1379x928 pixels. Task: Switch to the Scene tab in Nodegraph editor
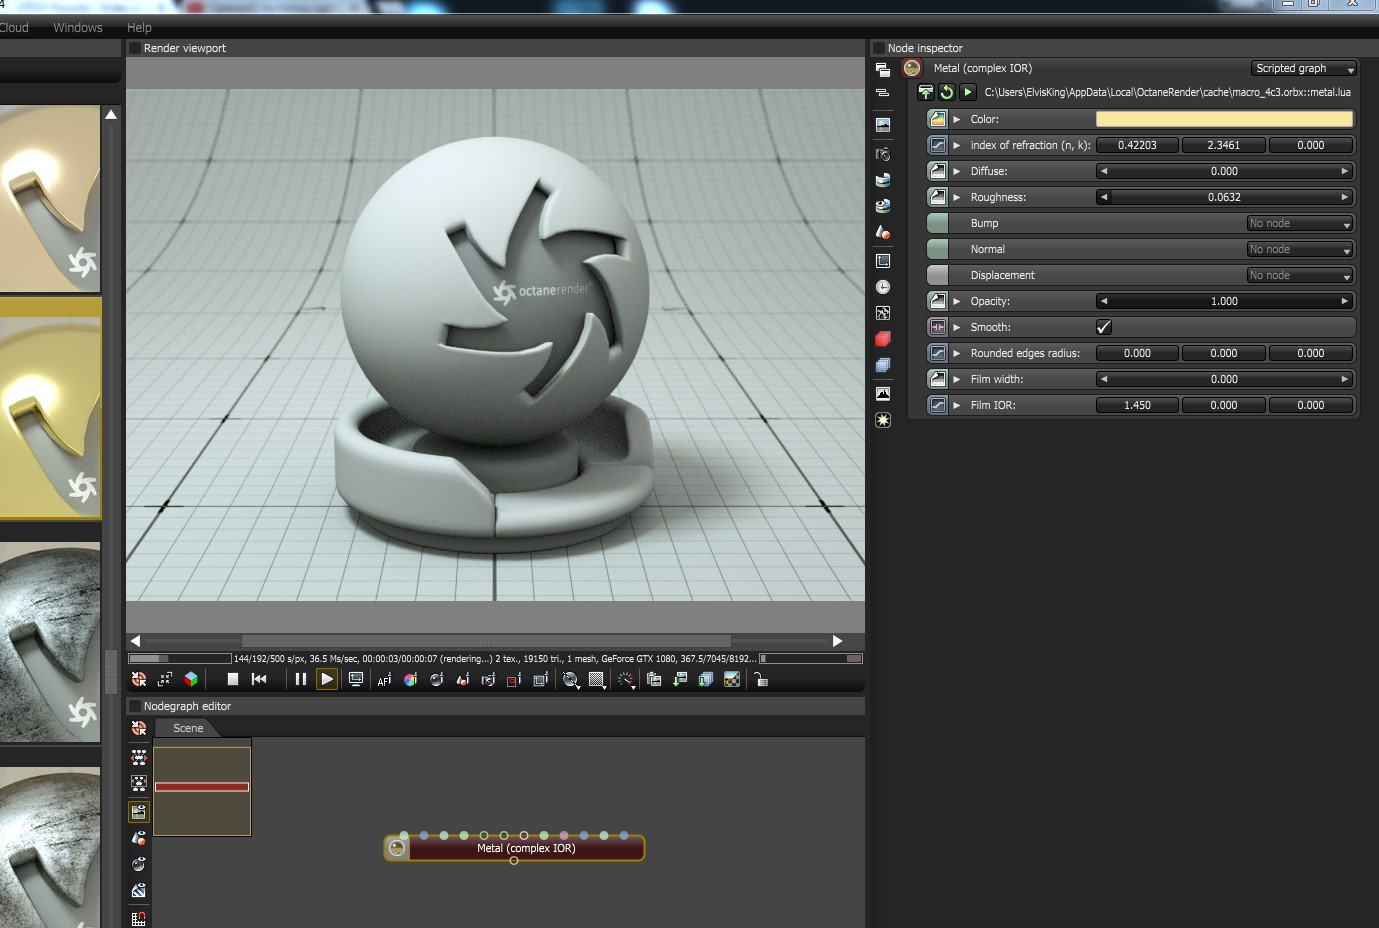coord(188,728)
